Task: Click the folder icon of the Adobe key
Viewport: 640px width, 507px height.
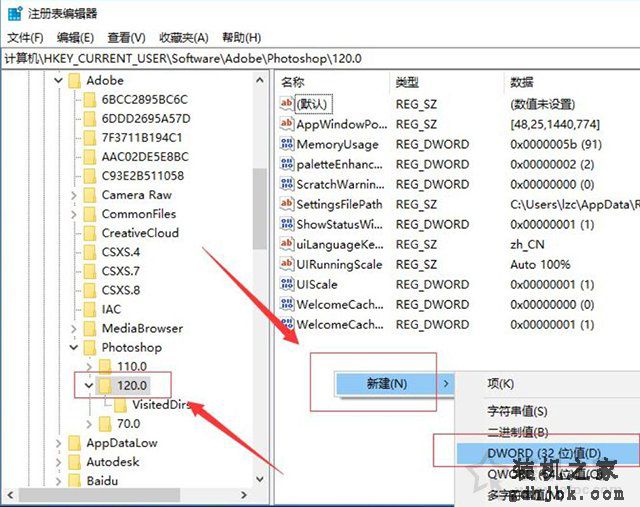Action: pos(74,80)
